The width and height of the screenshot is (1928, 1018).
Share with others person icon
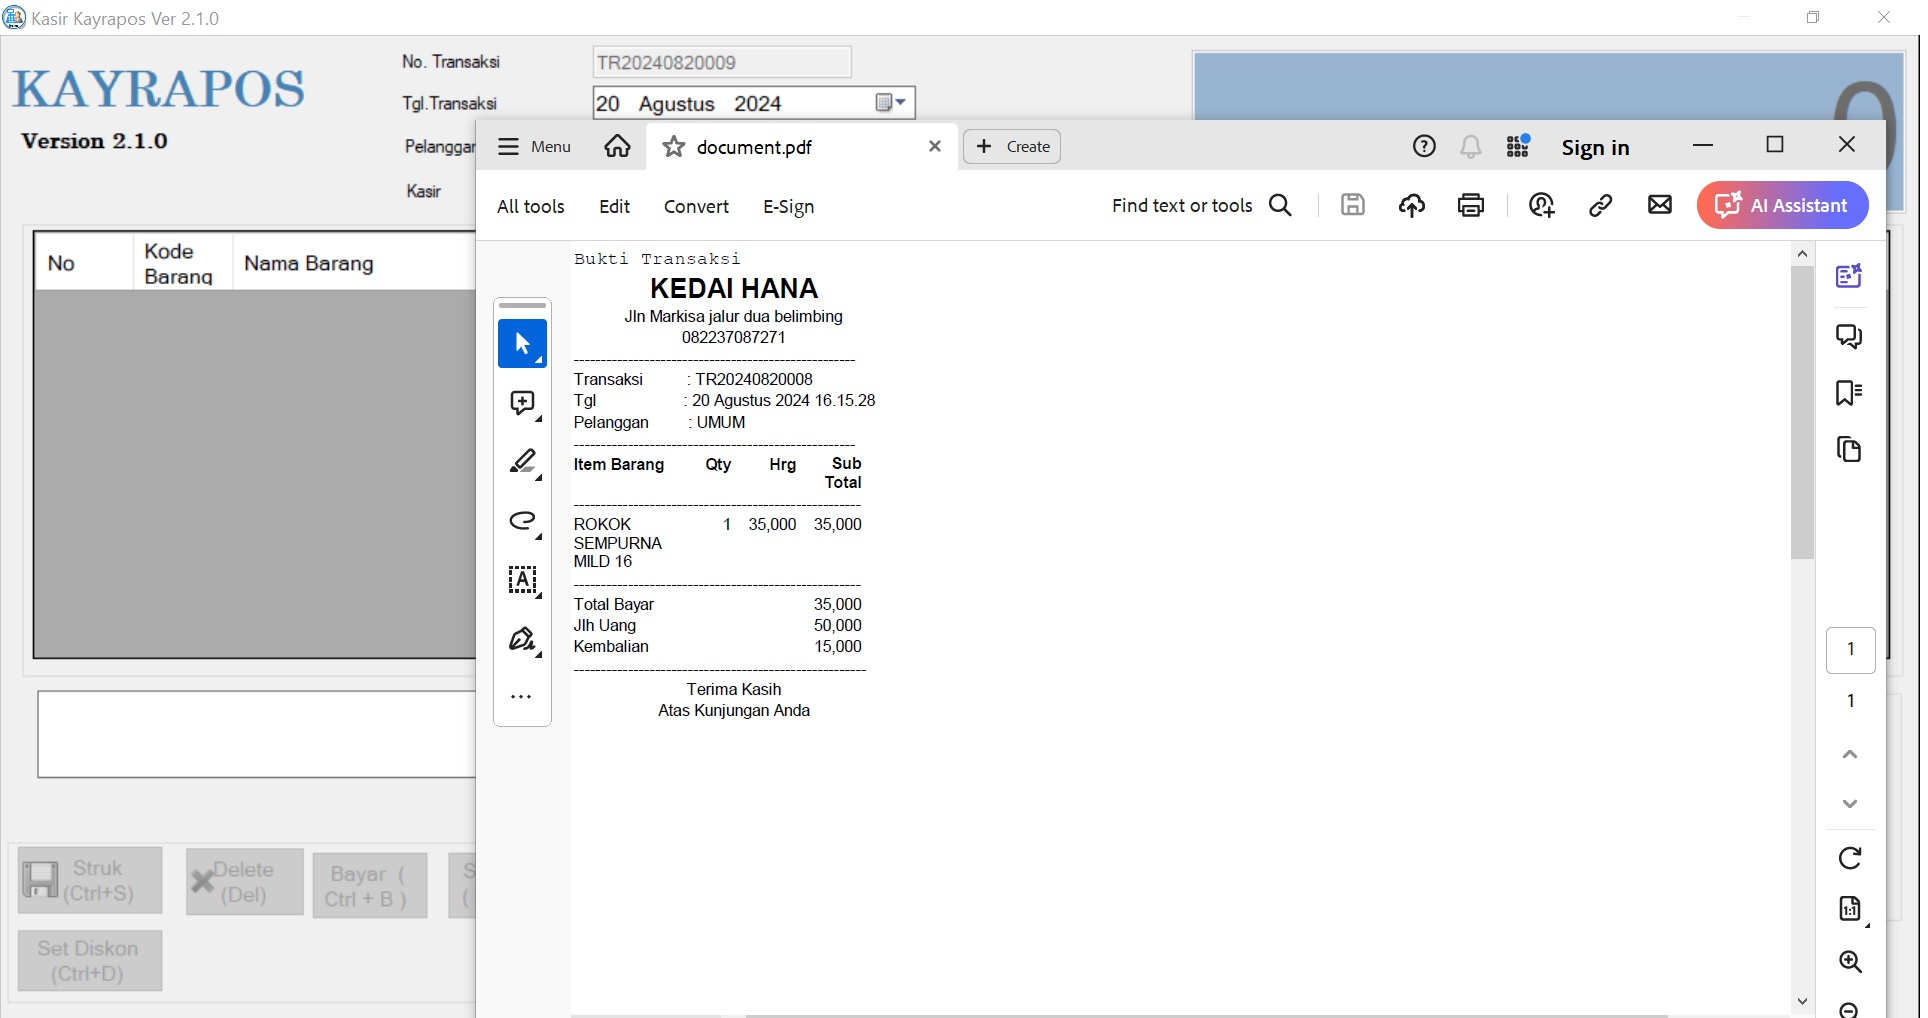pyautogui.click(x=1541, y=205)
